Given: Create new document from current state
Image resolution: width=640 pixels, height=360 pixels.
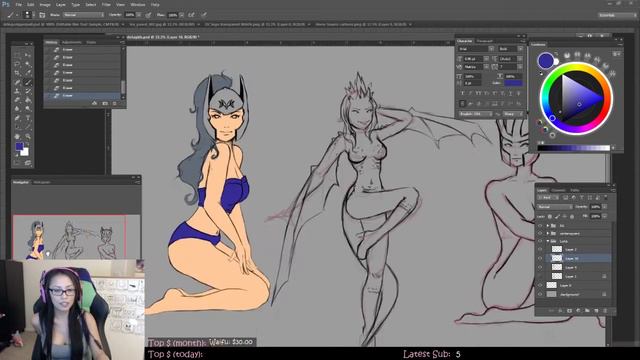Looking at the screenshot, I should click(94, 103).
